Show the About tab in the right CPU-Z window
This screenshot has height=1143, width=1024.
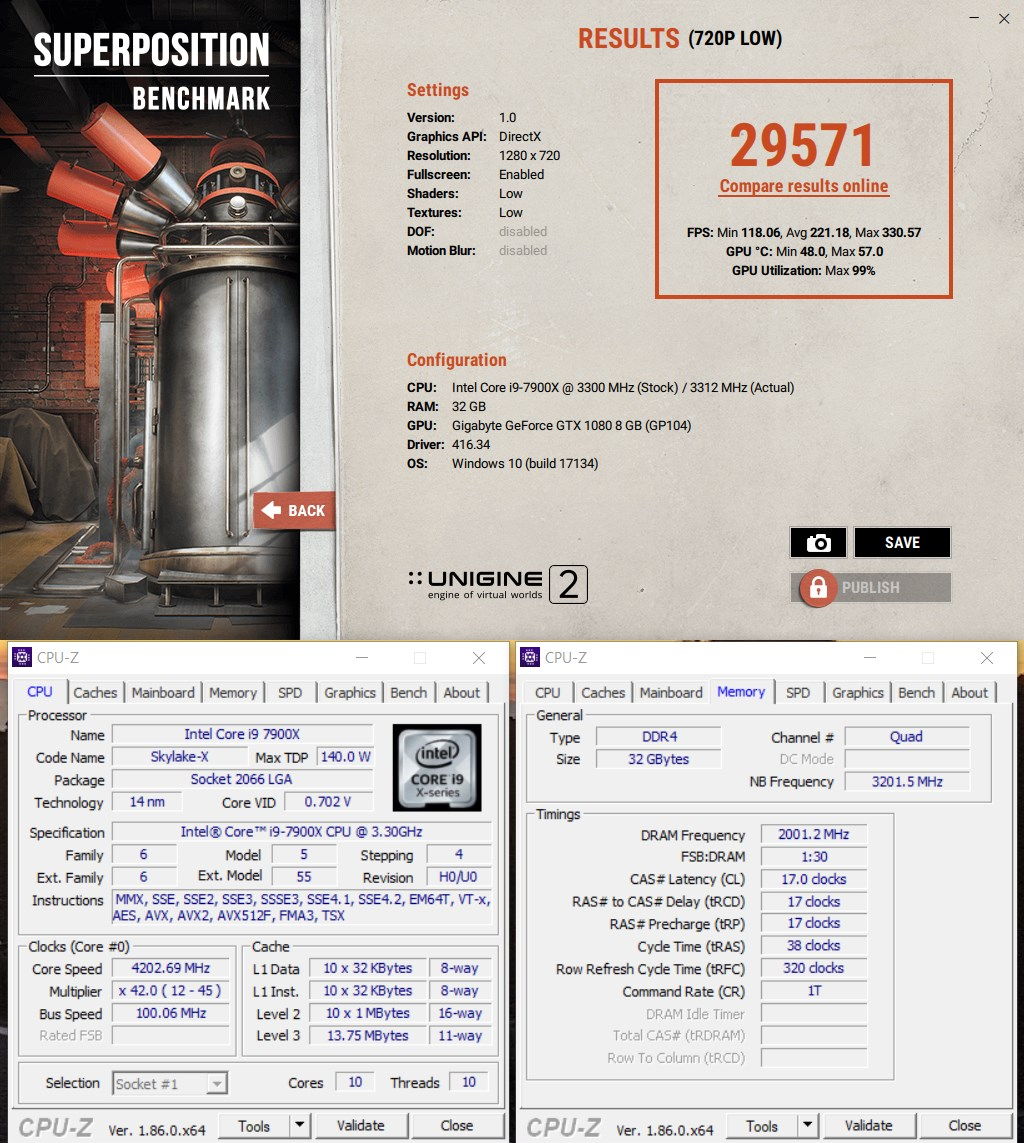click(970, 693)
